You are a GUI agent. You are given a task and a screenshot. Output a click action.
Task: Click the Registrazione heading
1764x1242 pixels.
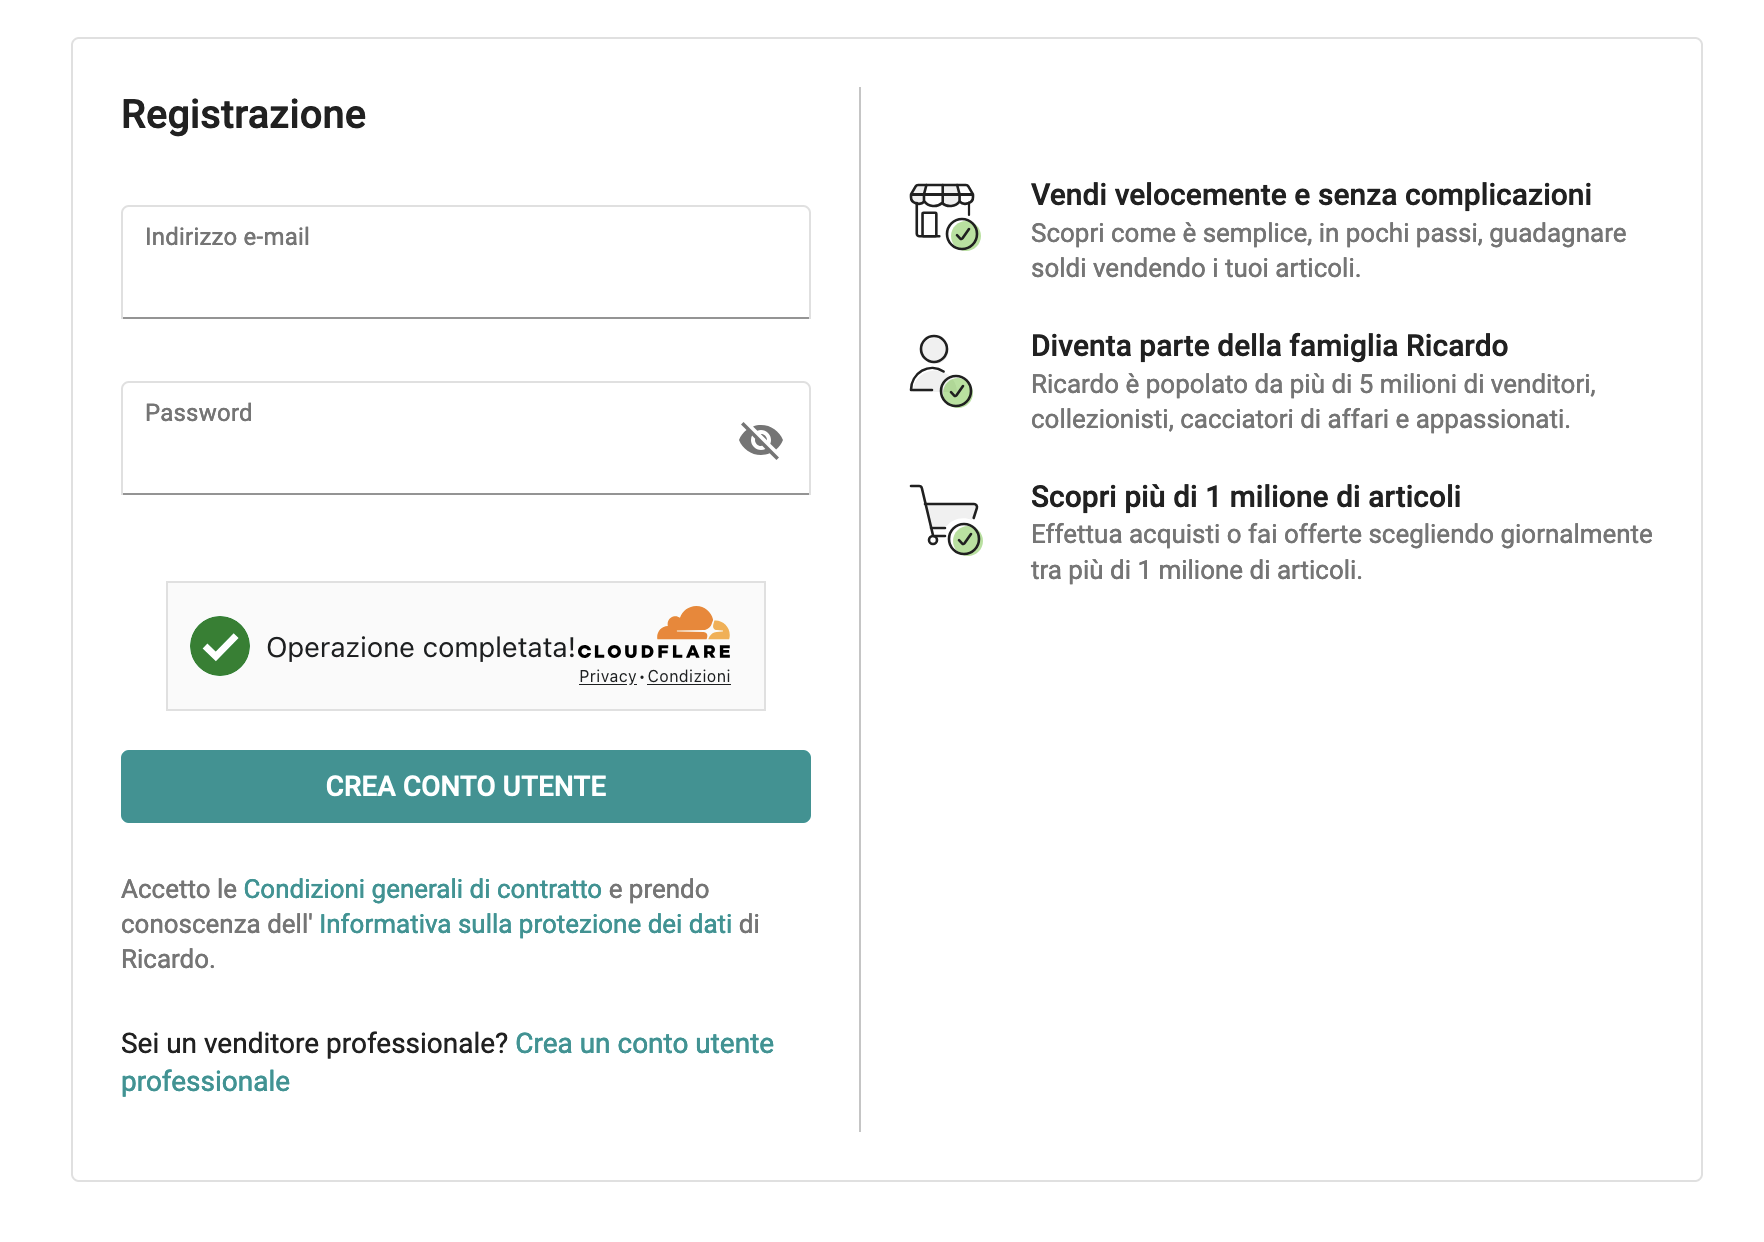point(244,114)
